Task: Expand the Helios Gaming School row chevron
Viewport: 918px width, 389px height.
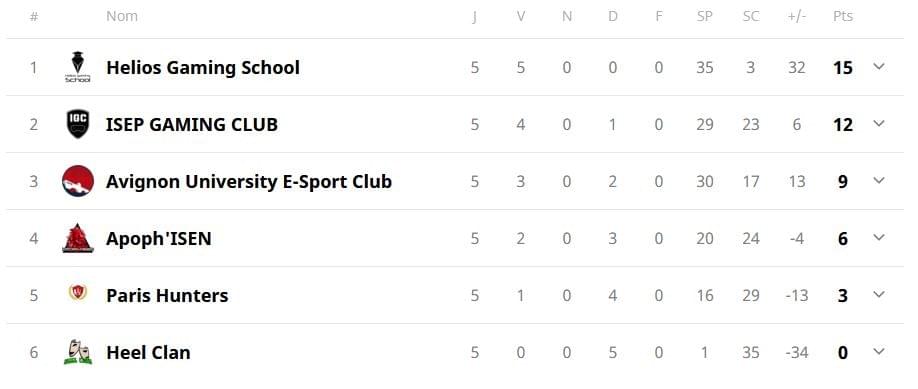Action: (878, 67)
